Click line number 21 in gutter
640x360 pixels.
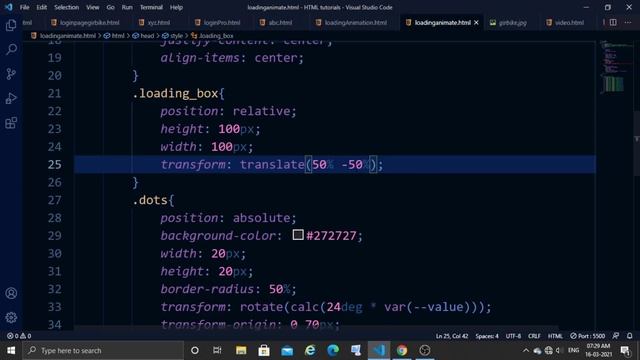(x=55, y=93)
